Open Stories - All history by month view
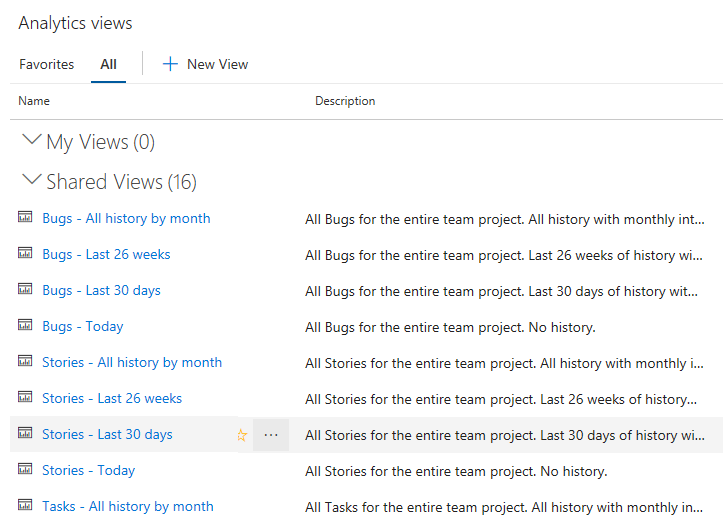Screen dimensions: 723x527 click(x=132, y=362)
